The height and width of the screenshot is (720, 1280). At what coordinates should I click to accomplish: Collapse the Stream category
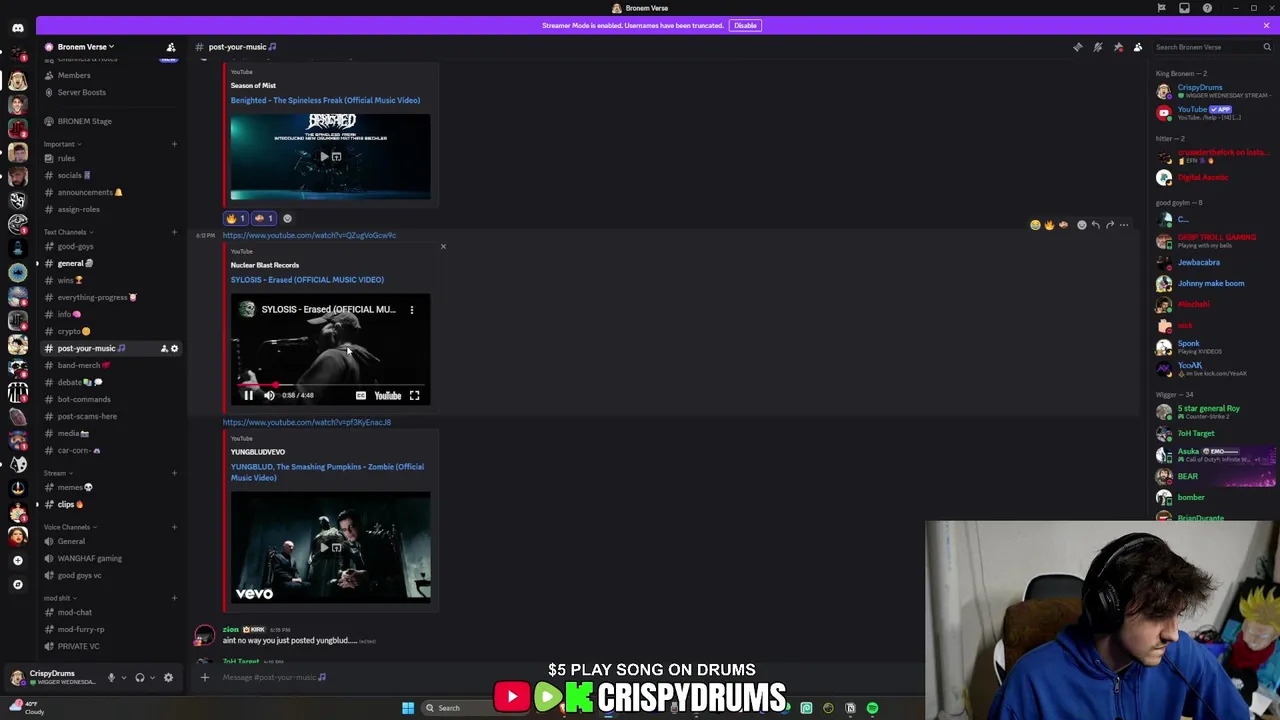pos(56,473)
